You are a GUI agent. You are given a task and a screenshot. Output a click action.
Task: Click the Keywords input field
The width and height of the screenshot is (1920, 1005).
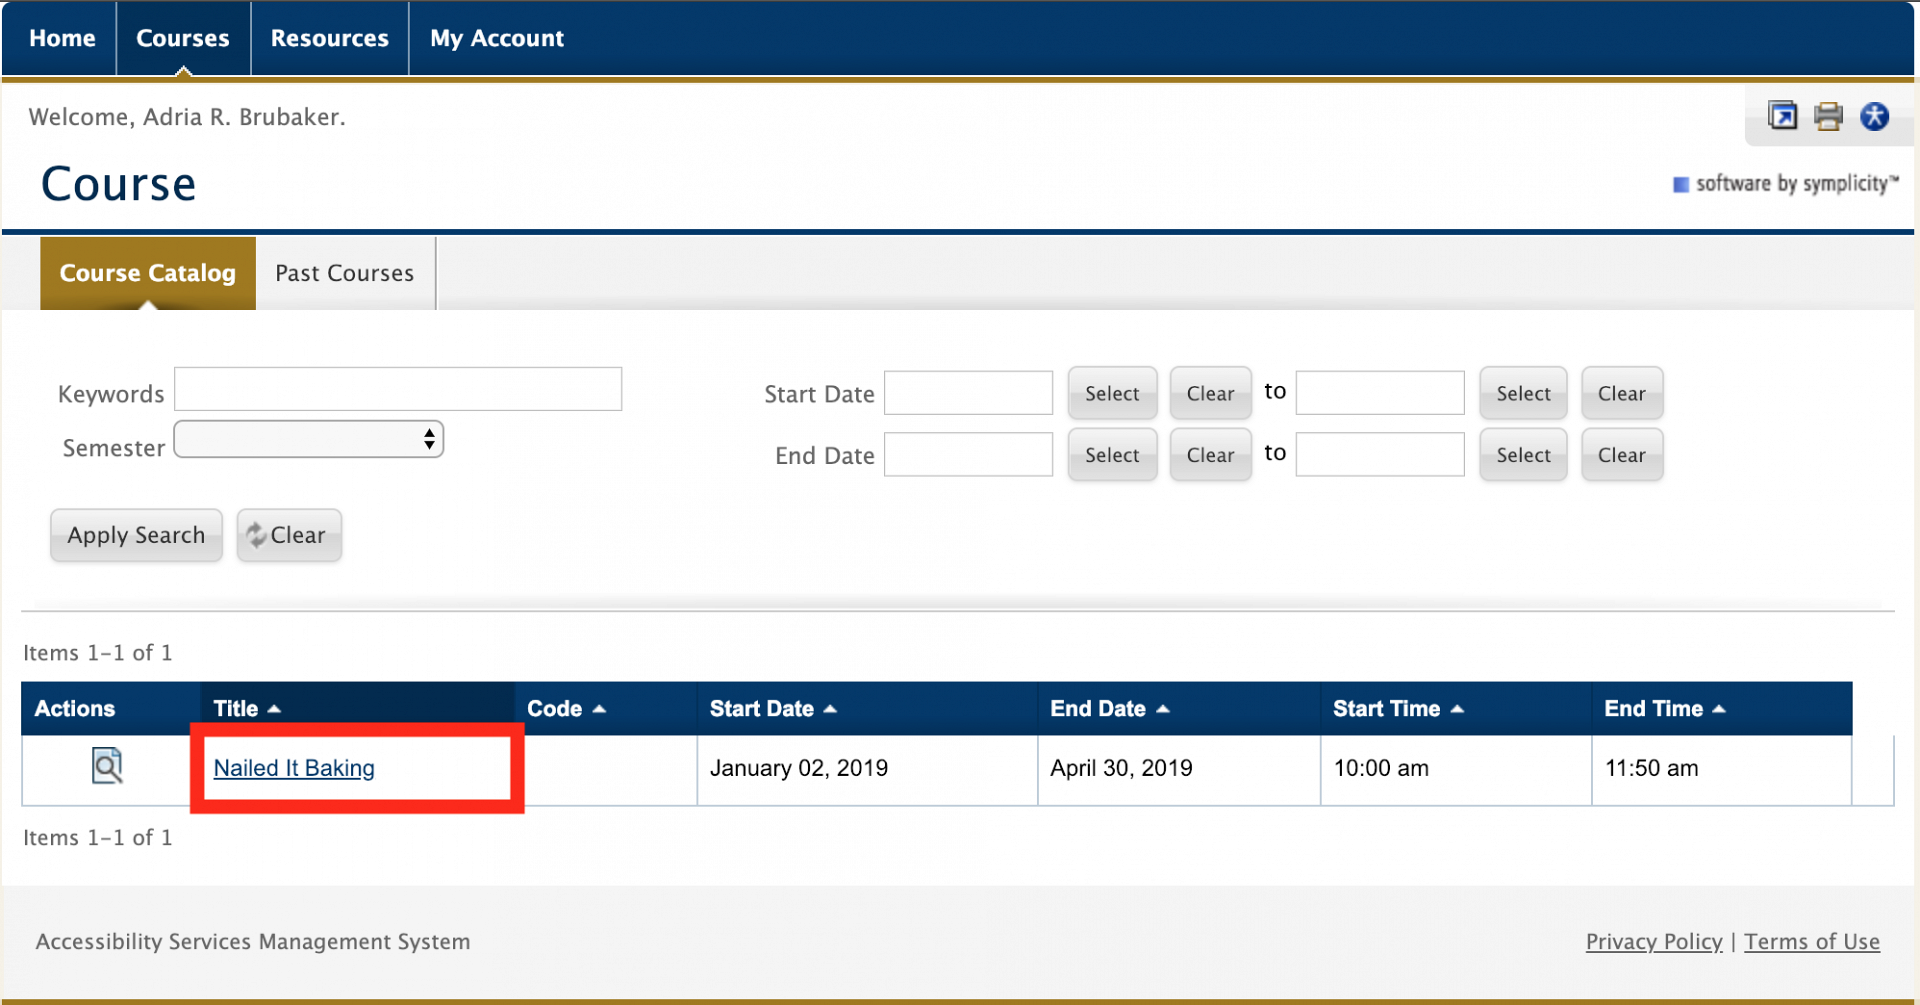(398, 389)
